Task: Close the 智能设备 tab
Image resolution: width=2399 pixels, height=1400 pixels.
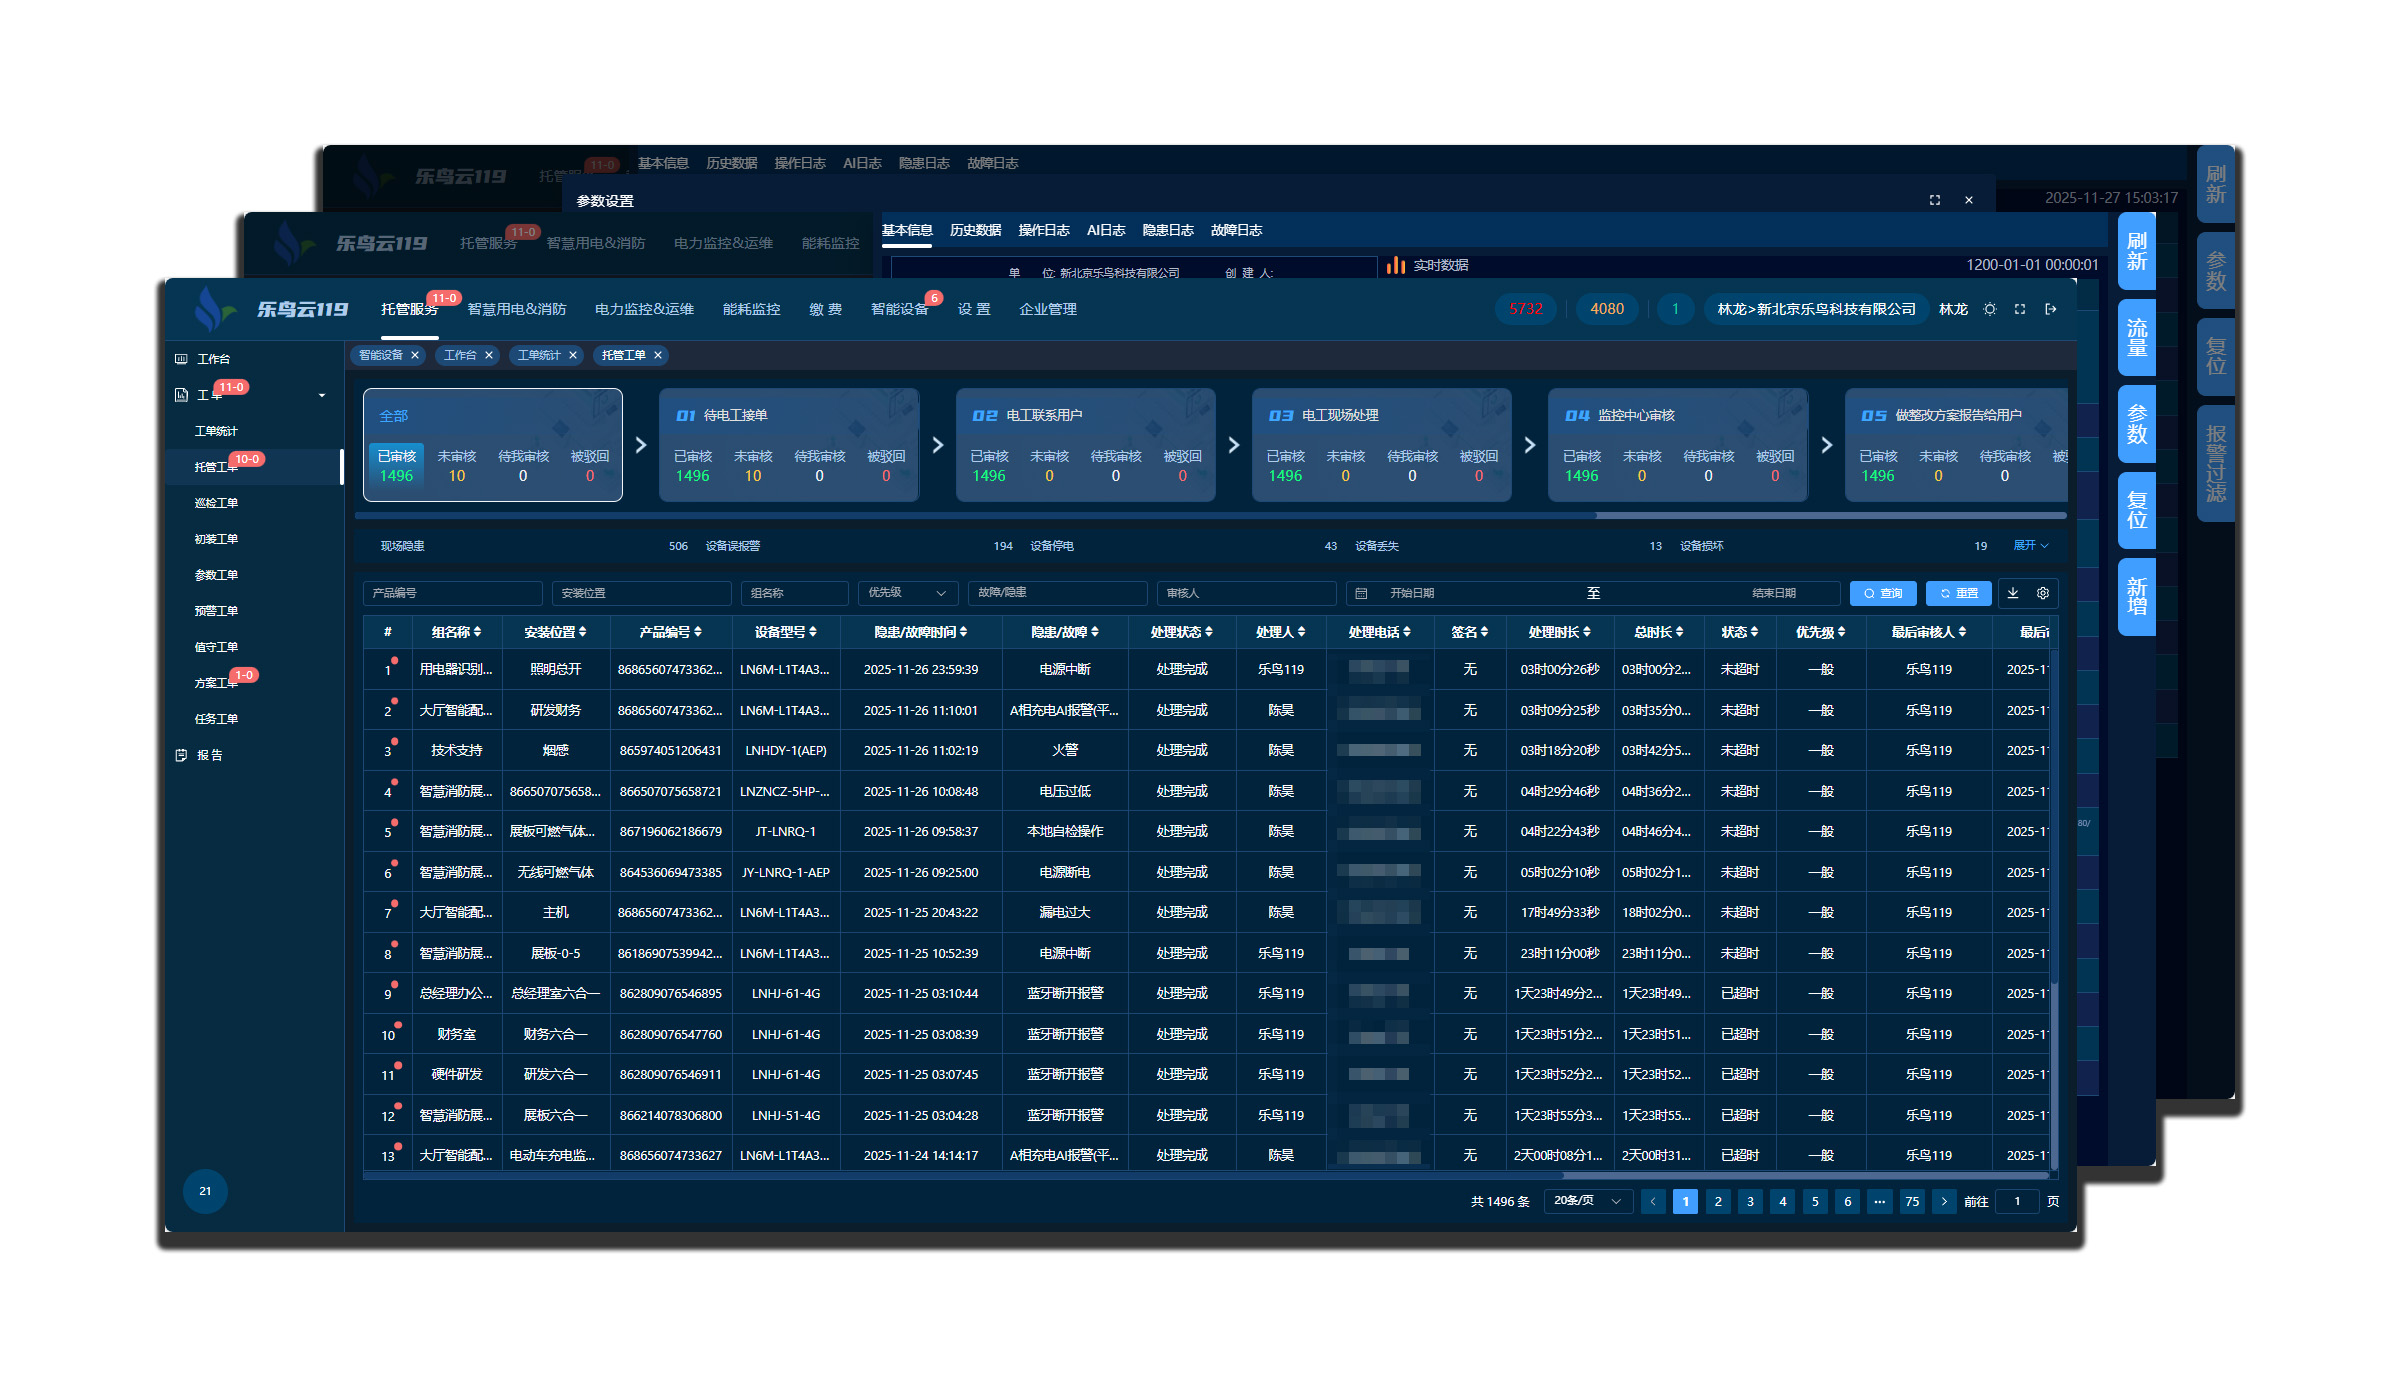Action: point(415,355)
